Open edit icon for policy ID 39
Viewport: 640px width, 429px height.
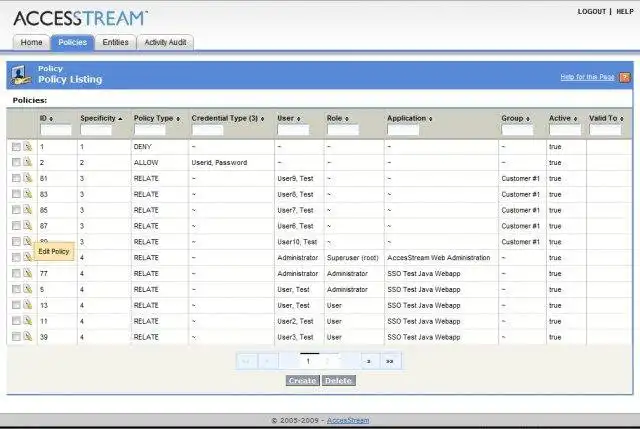[x=27, y=337]
